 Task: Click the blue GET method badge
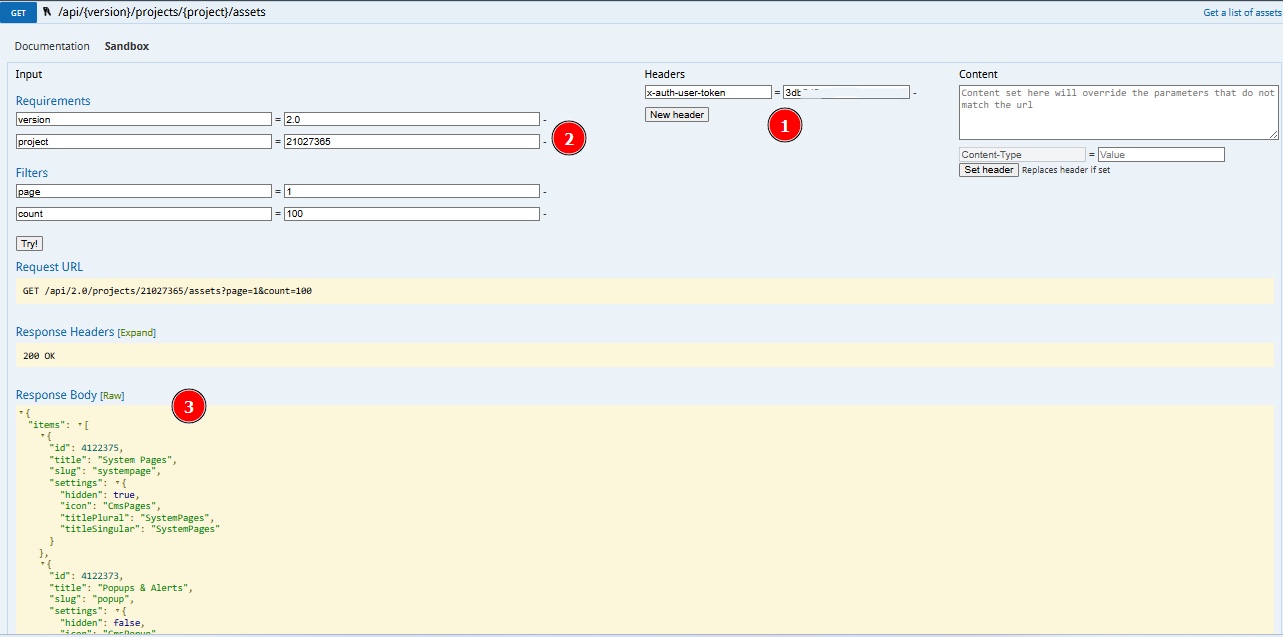[x=18, y=12]
